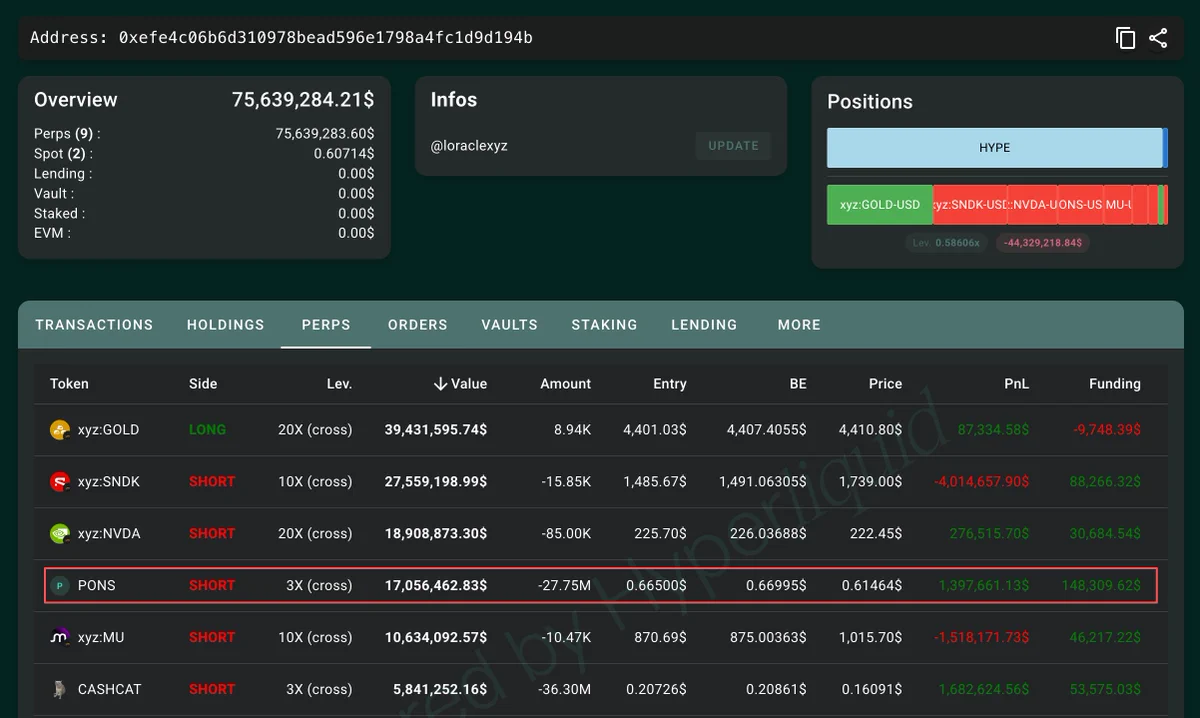Viewport: 1200px width, 718px height.
Task: Click the Update button in Infos
Action: (x=733, y=146)
